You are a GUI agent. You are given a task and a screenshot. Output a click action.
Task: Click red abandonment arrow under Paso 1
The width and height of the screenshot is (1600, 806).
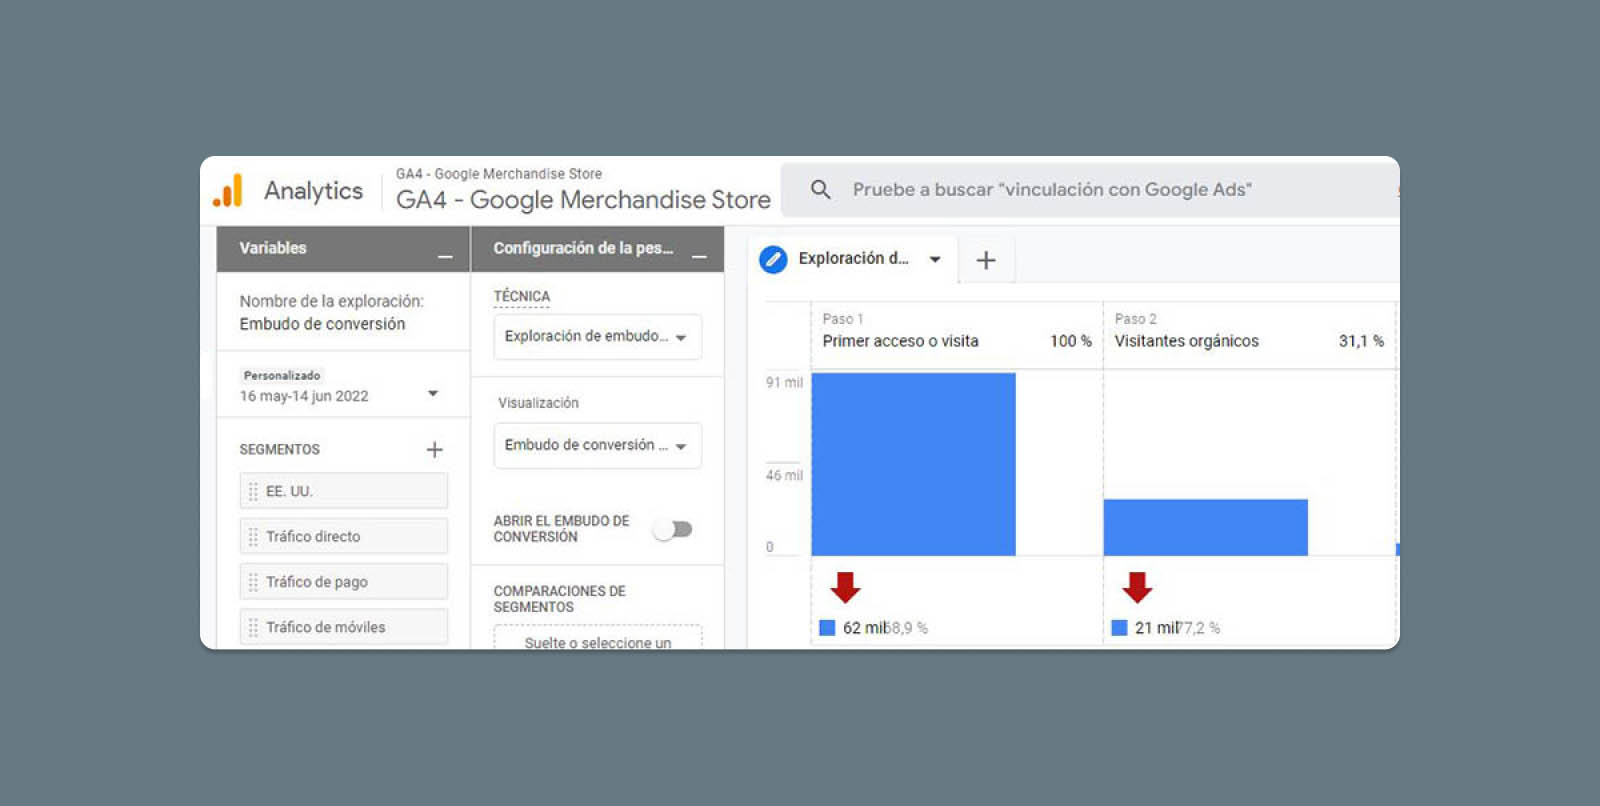coord(846,587)
